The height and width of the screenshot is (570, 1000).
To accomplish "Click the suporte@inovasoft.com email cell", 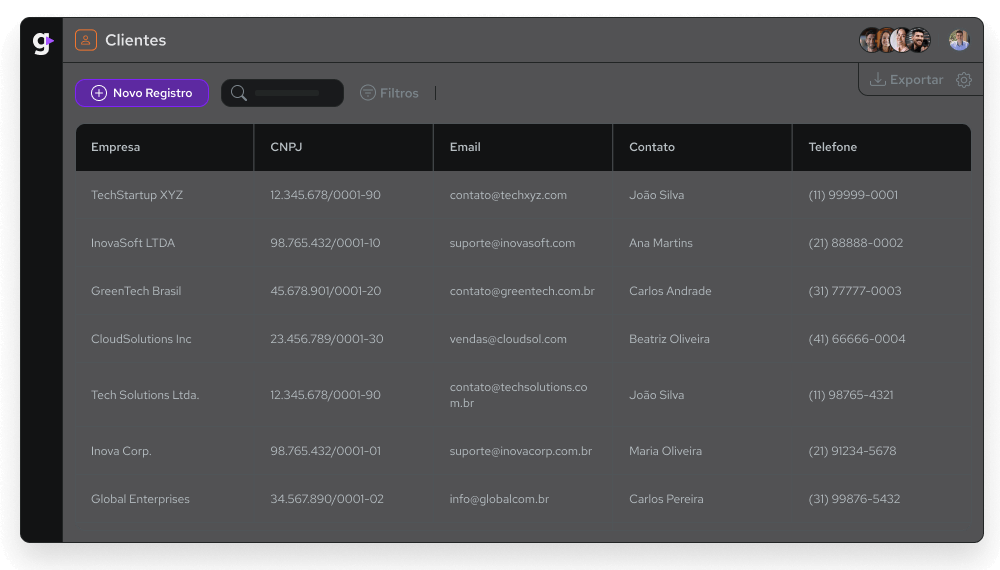I will pos(512,243).
